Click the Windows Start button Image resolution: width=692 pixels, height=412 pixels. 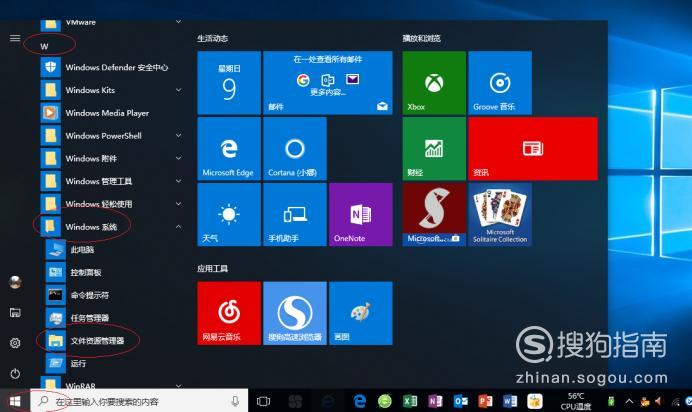coord(15,401)
